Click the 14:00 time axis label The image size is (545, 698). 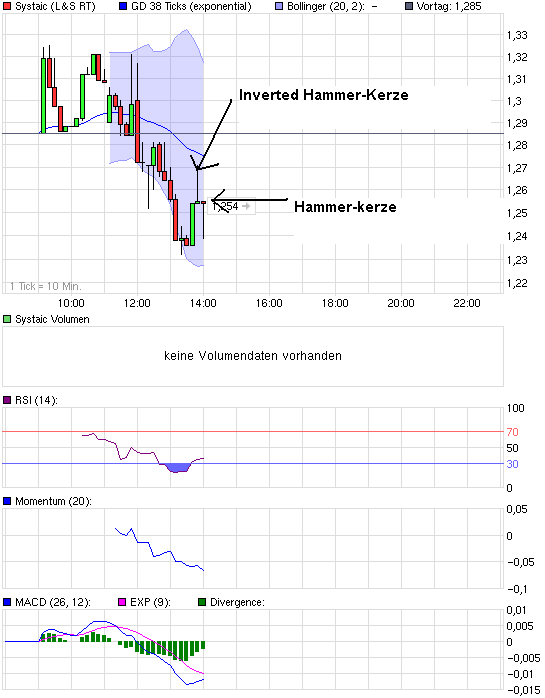pos(203,303)
